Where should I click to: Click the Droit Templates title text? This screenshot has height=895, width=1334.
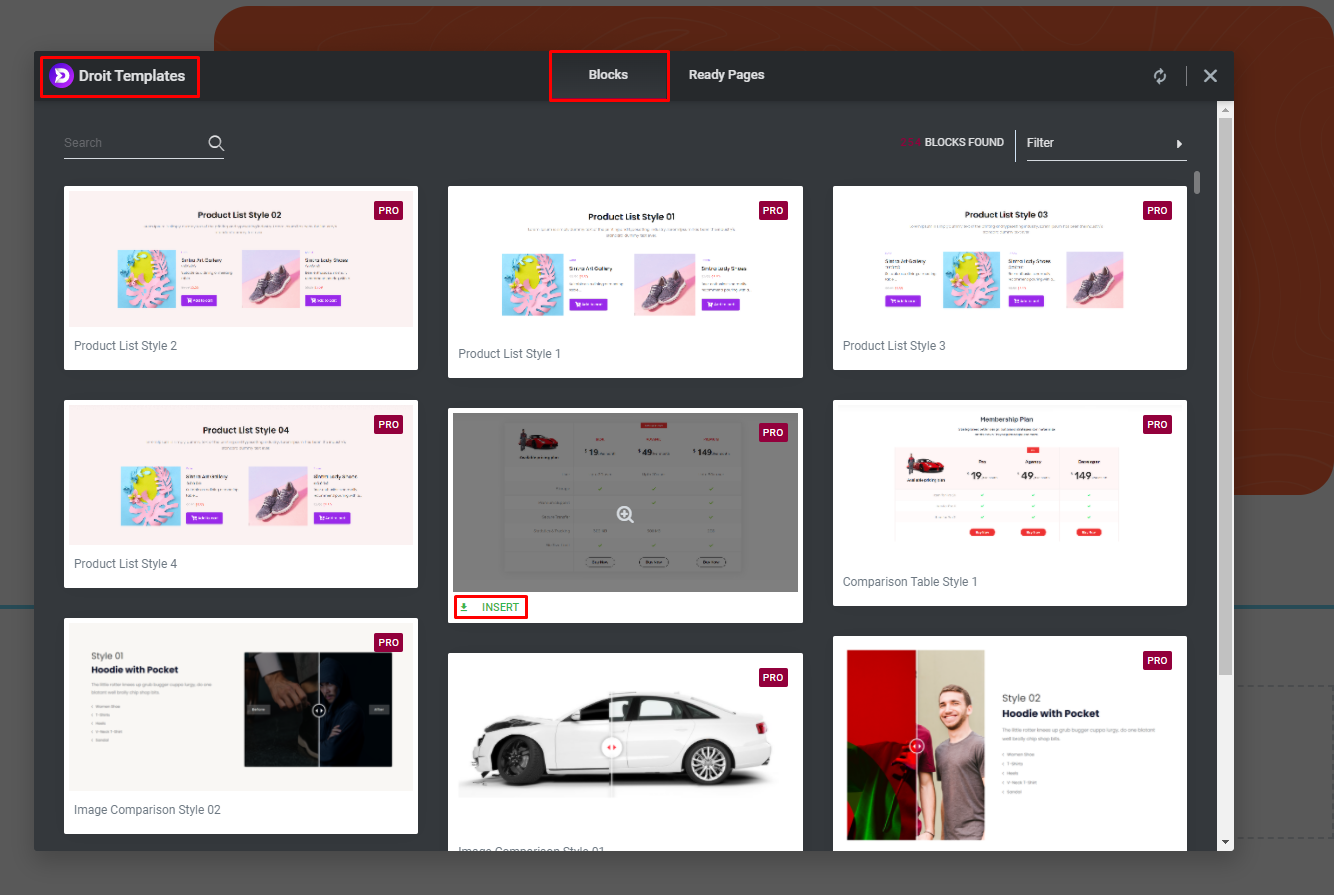click(x=132, y=76)
